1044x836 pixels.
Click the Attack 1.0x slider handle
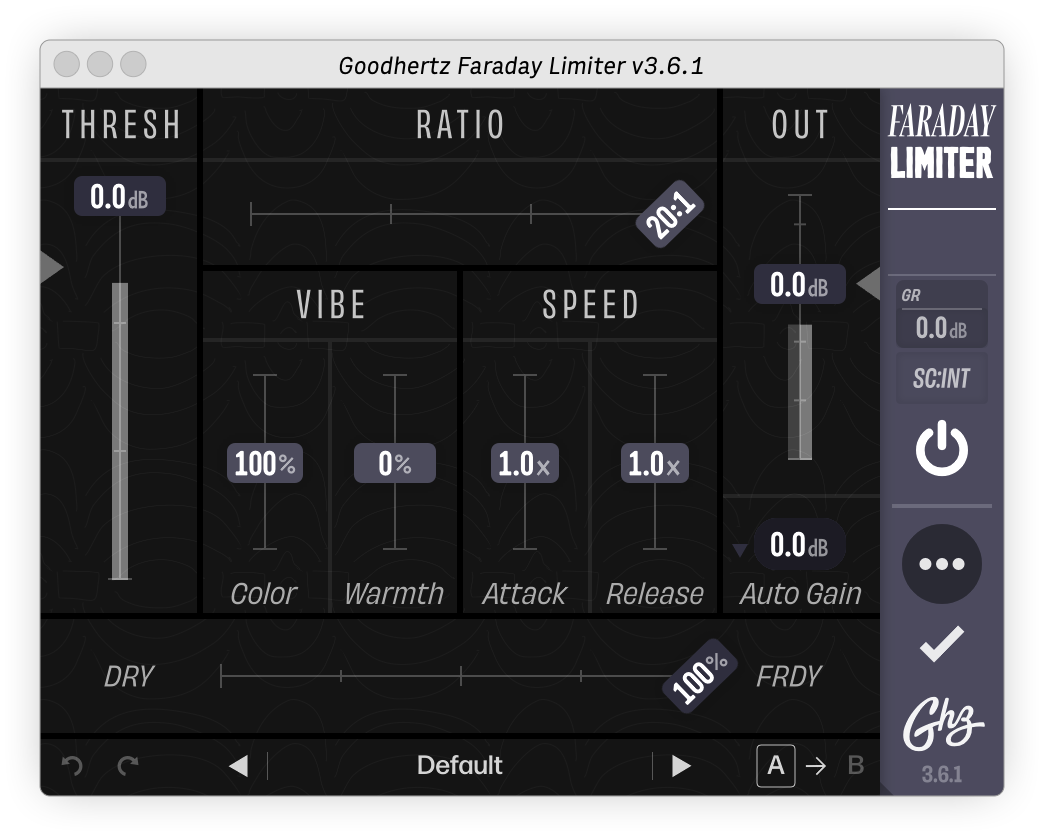pos(525,463)
